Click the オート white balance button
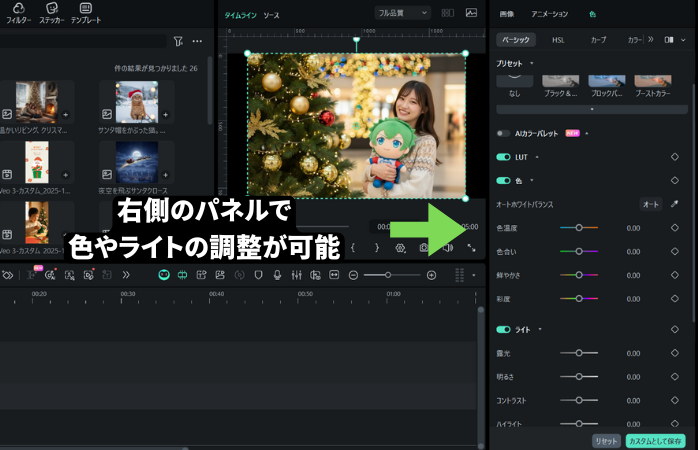 [651, 204]
